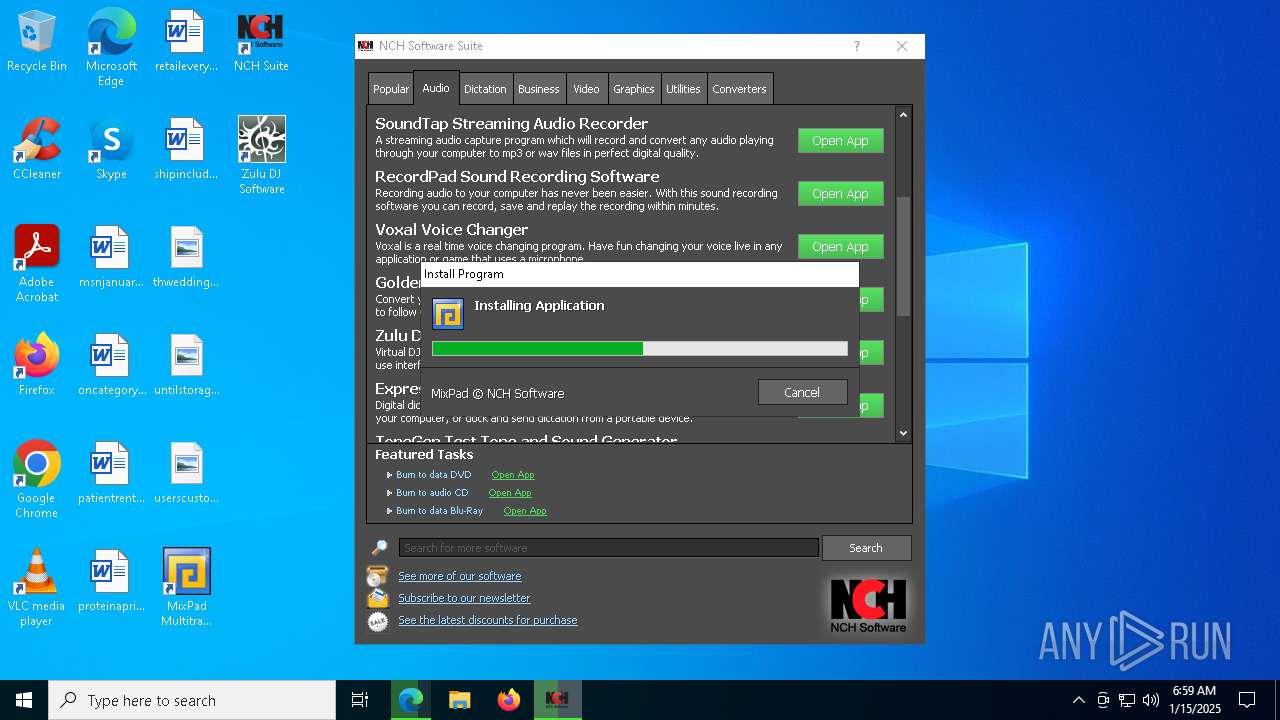Select the shipinclud Word document icon
The width and height of the screenshot is (1280, 720).
pyautogui.click(x=186, y=150)
